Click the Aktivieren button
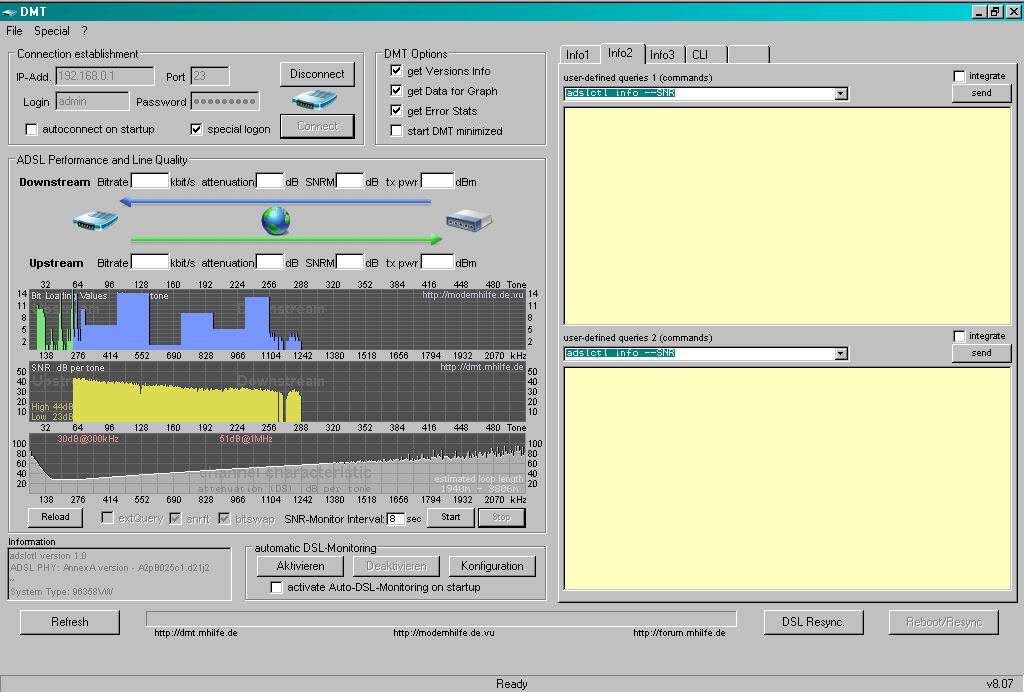This screenshot has height=693, width=1024. (300, 566)
